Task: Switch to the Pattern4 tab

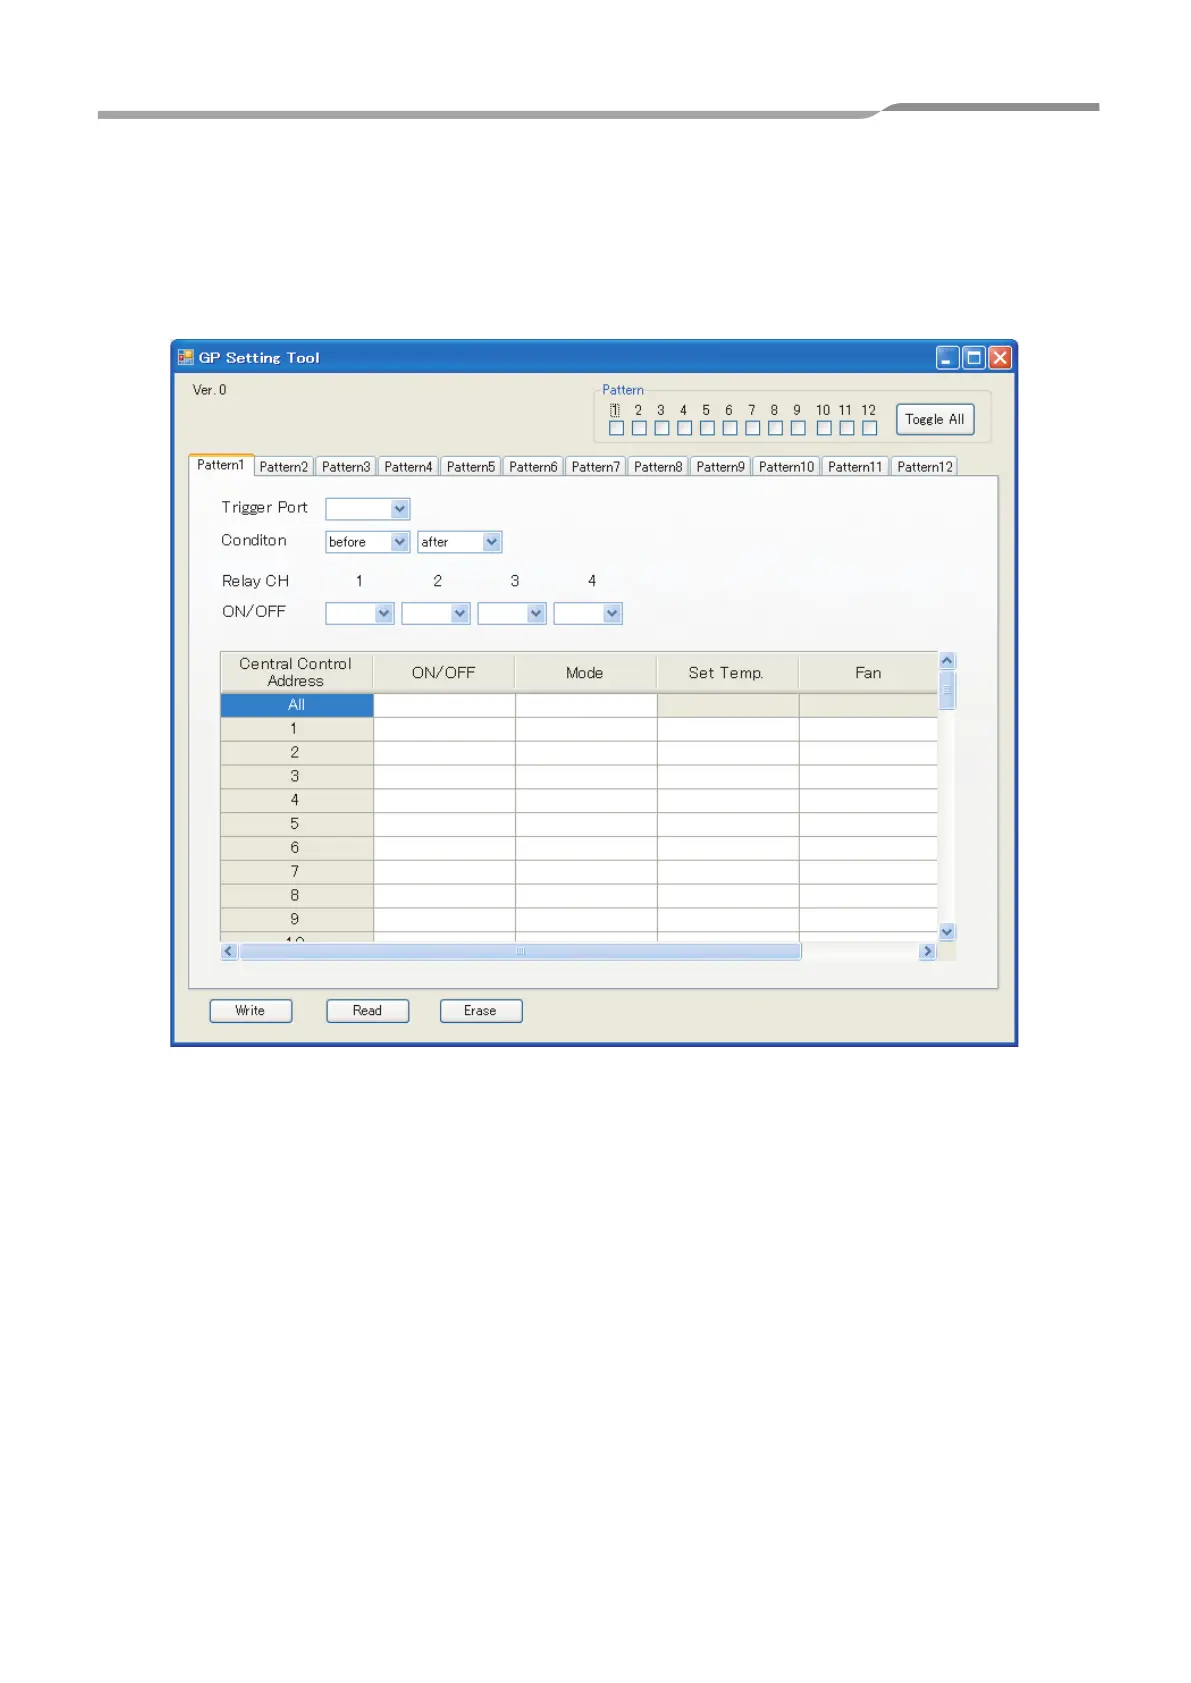Action: [408, 467]
